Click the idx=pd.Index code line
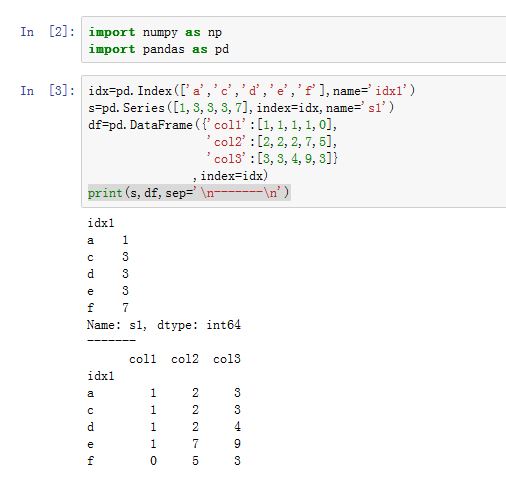 click(252, 91)
